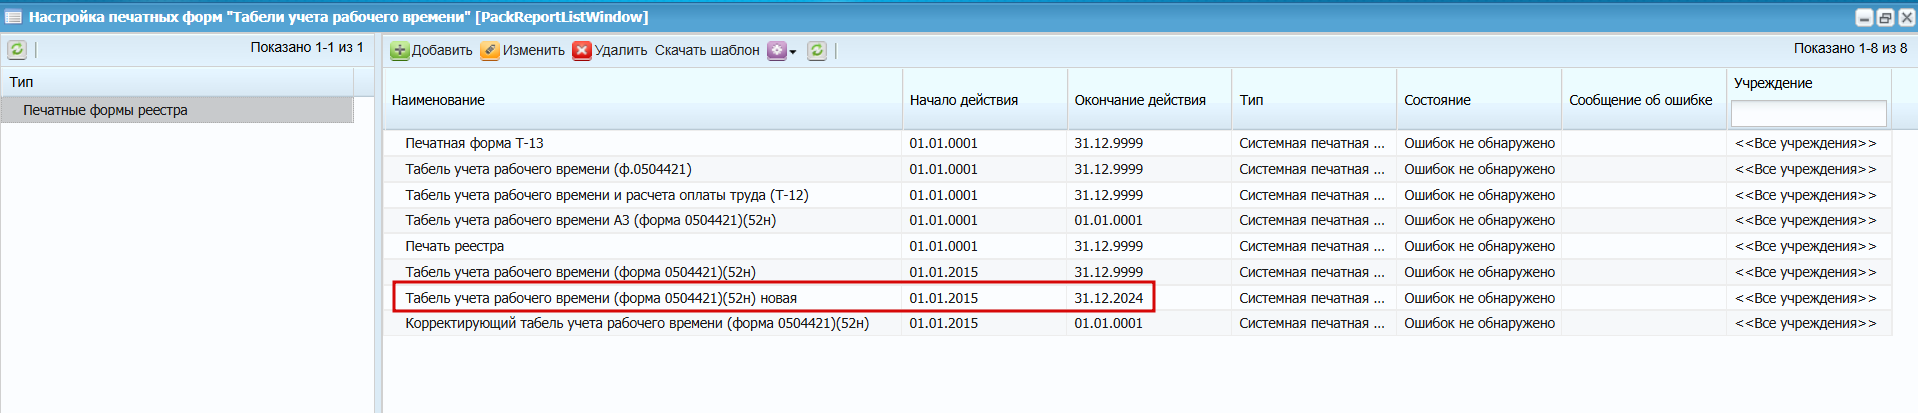This screenshot has height=413, width=1918.
Task: Click Системная печатная in Т-12 row
Action: 1312,195
